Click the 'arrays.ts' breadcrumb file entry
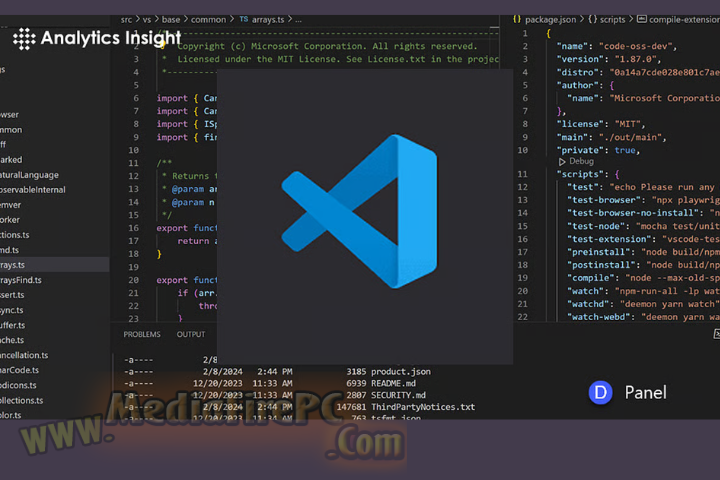The image size is (720, 480). (268, 20)
